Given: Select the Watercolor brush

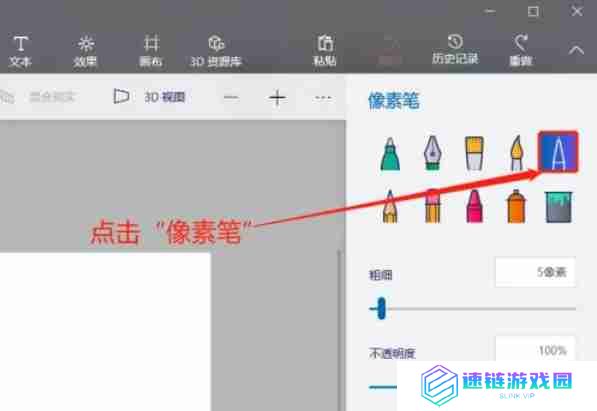Looking at the screenshot, I should [516, 153].
